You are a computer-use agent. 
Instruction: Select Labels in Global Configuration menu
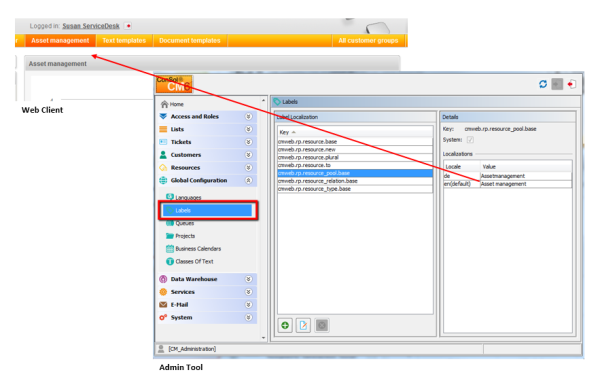[x=207, y=210]
